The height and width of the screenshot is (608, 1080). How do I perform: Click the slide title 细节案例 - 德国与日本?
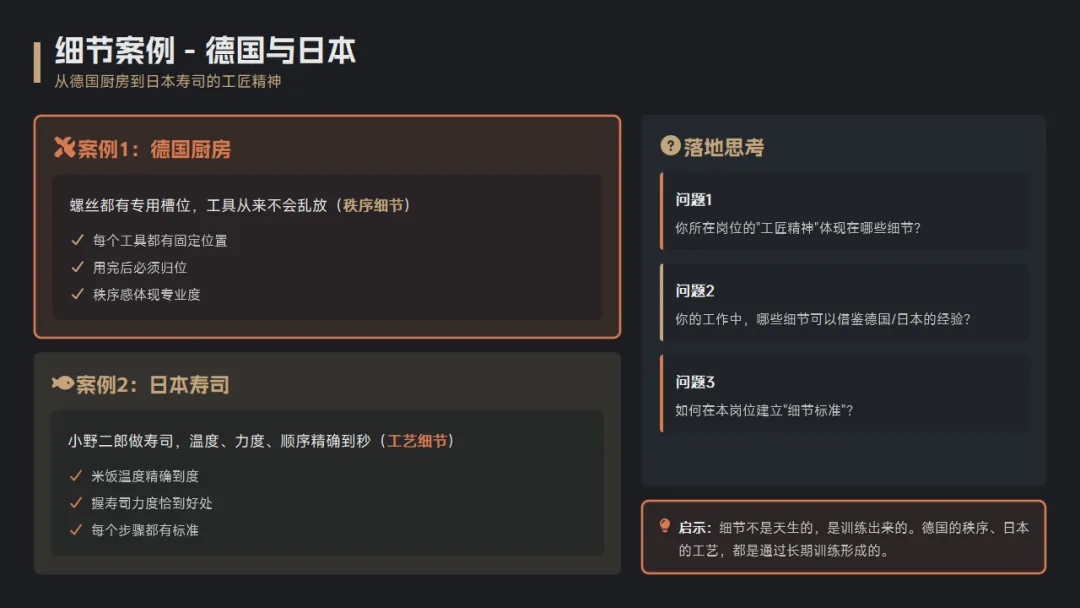pos(205,50)
